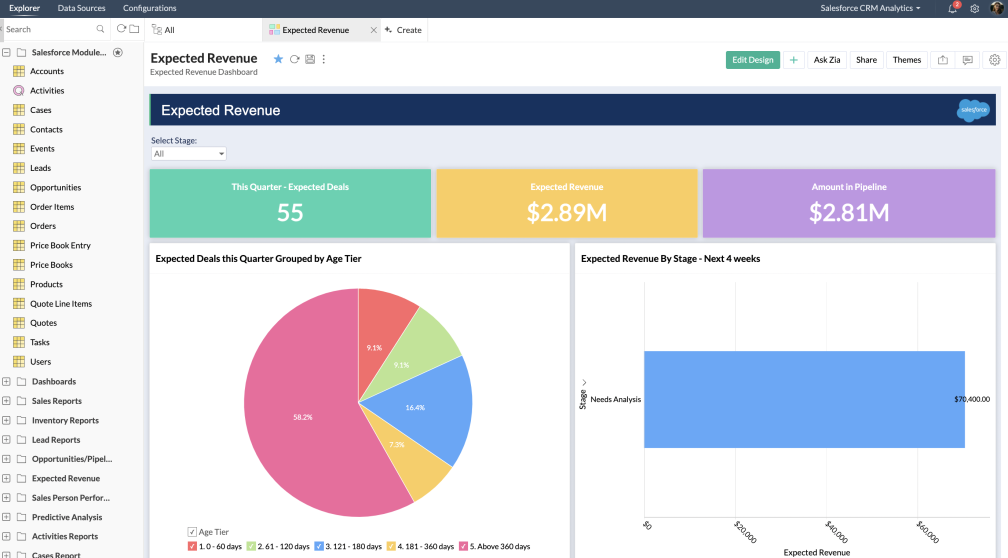Switch to the Explorer tab
Viewport: 1008px width, 558px height.
click(24, 8)
